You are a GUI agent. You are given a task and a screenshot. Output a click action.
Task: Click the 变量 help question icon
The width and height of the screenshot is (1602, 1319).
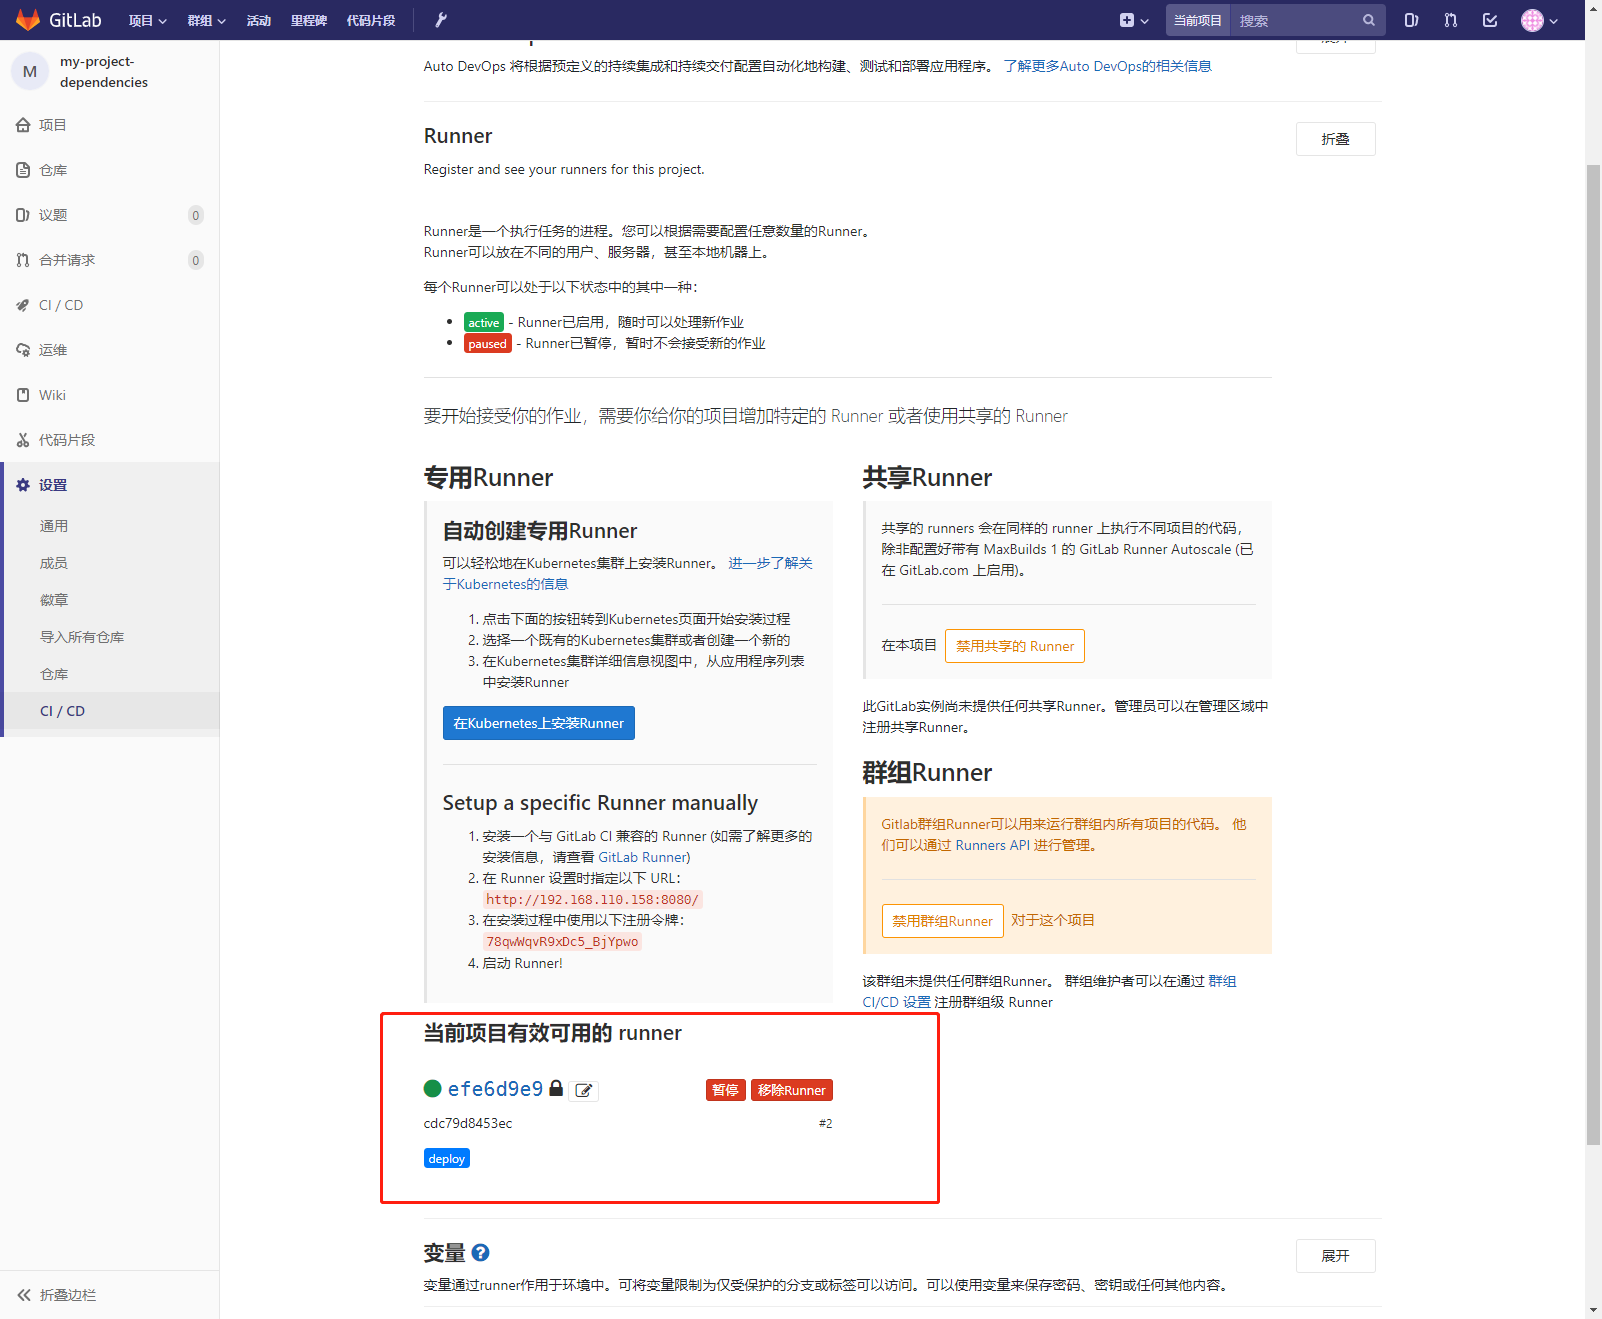point(480,1252)
